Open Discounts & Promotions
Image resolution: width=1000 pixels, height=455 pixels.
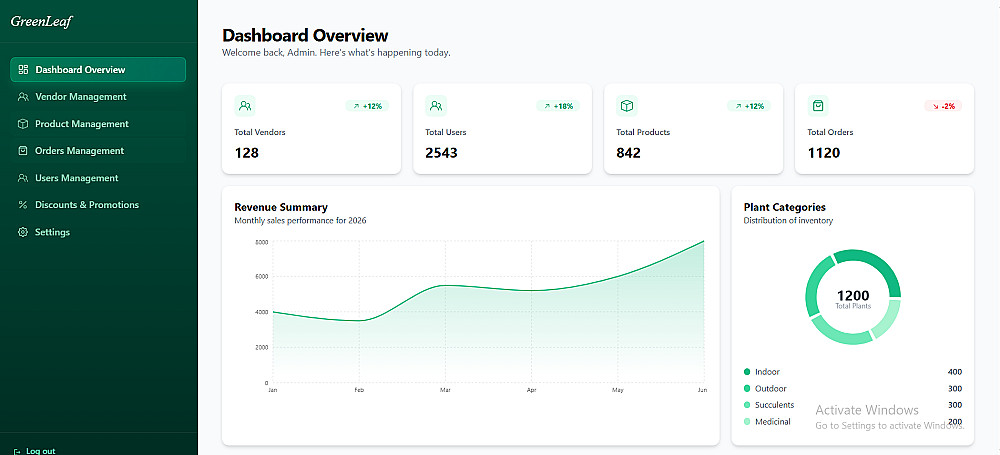point(98,205)
